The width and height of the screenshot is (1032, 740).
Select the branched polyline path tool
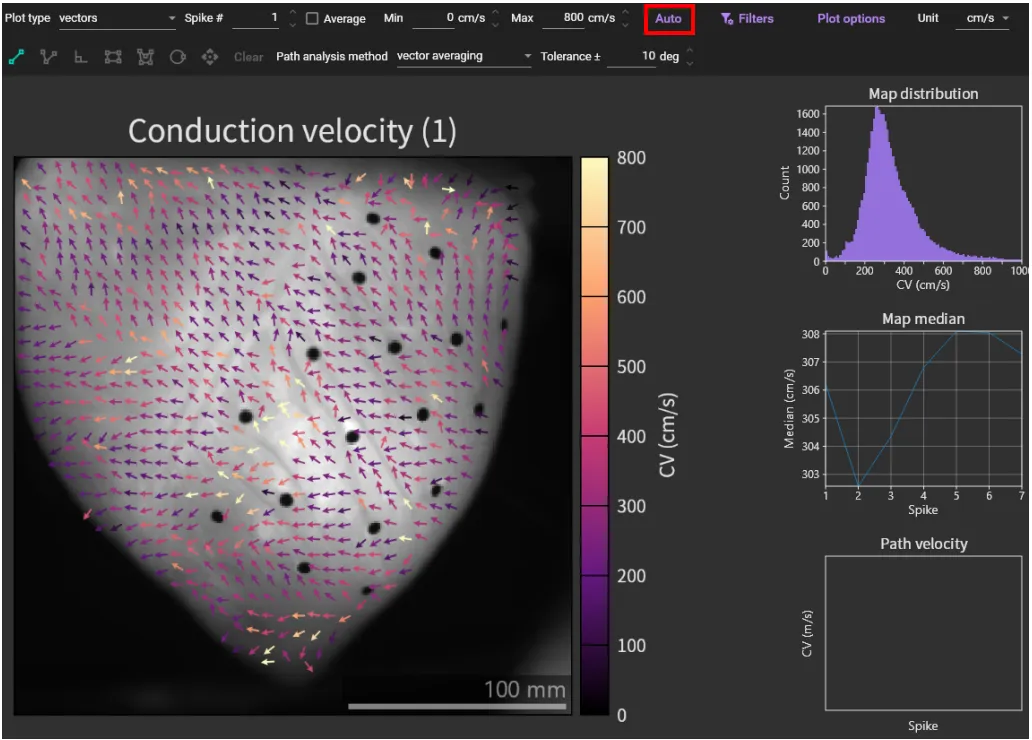click(x=48, y=57)
